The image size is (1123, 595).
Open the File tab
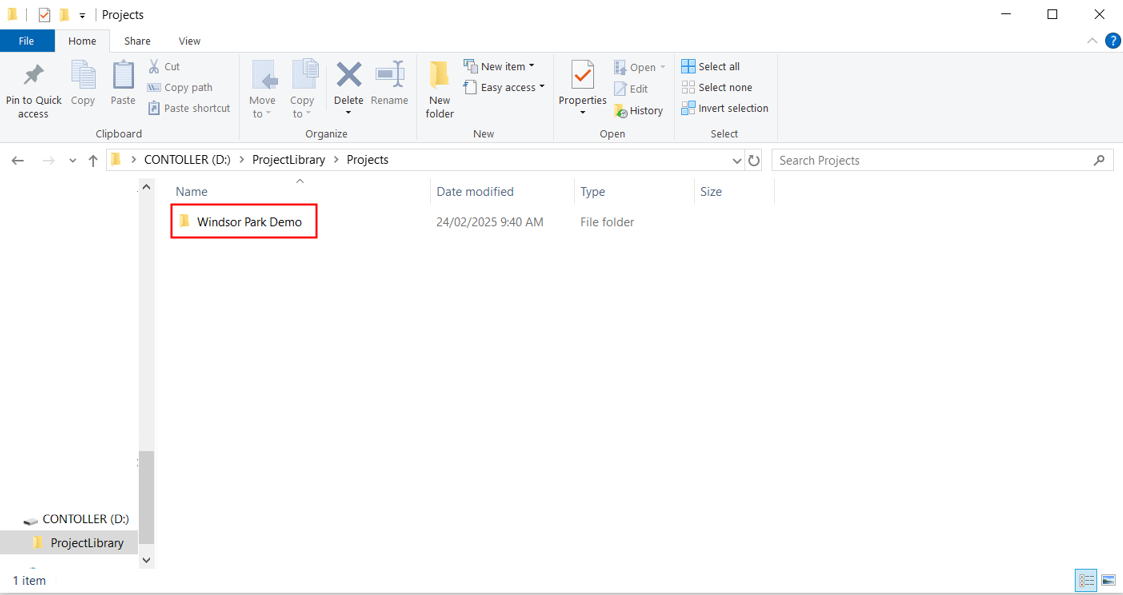pos(26,41)
